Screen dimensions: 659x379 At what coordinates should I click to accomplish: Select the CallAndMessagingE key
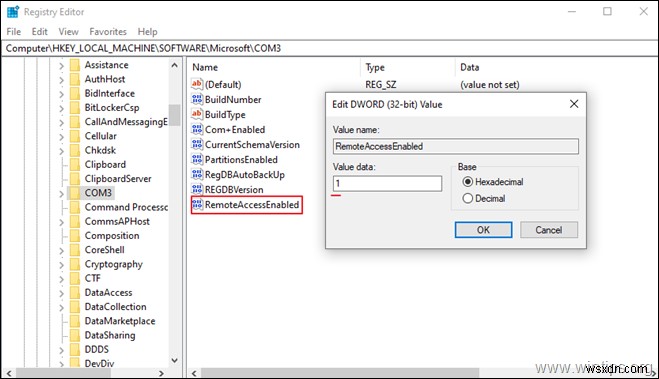(x=126, y=122)
